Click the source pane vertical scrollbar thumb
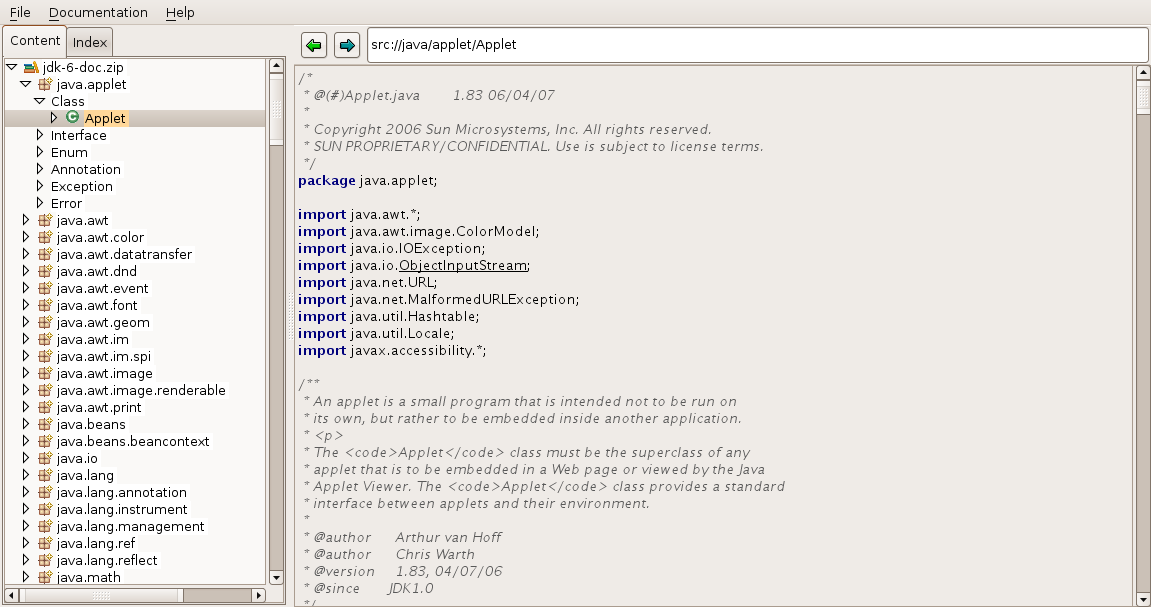1151x607 pixels. [x=1142, y=98]
